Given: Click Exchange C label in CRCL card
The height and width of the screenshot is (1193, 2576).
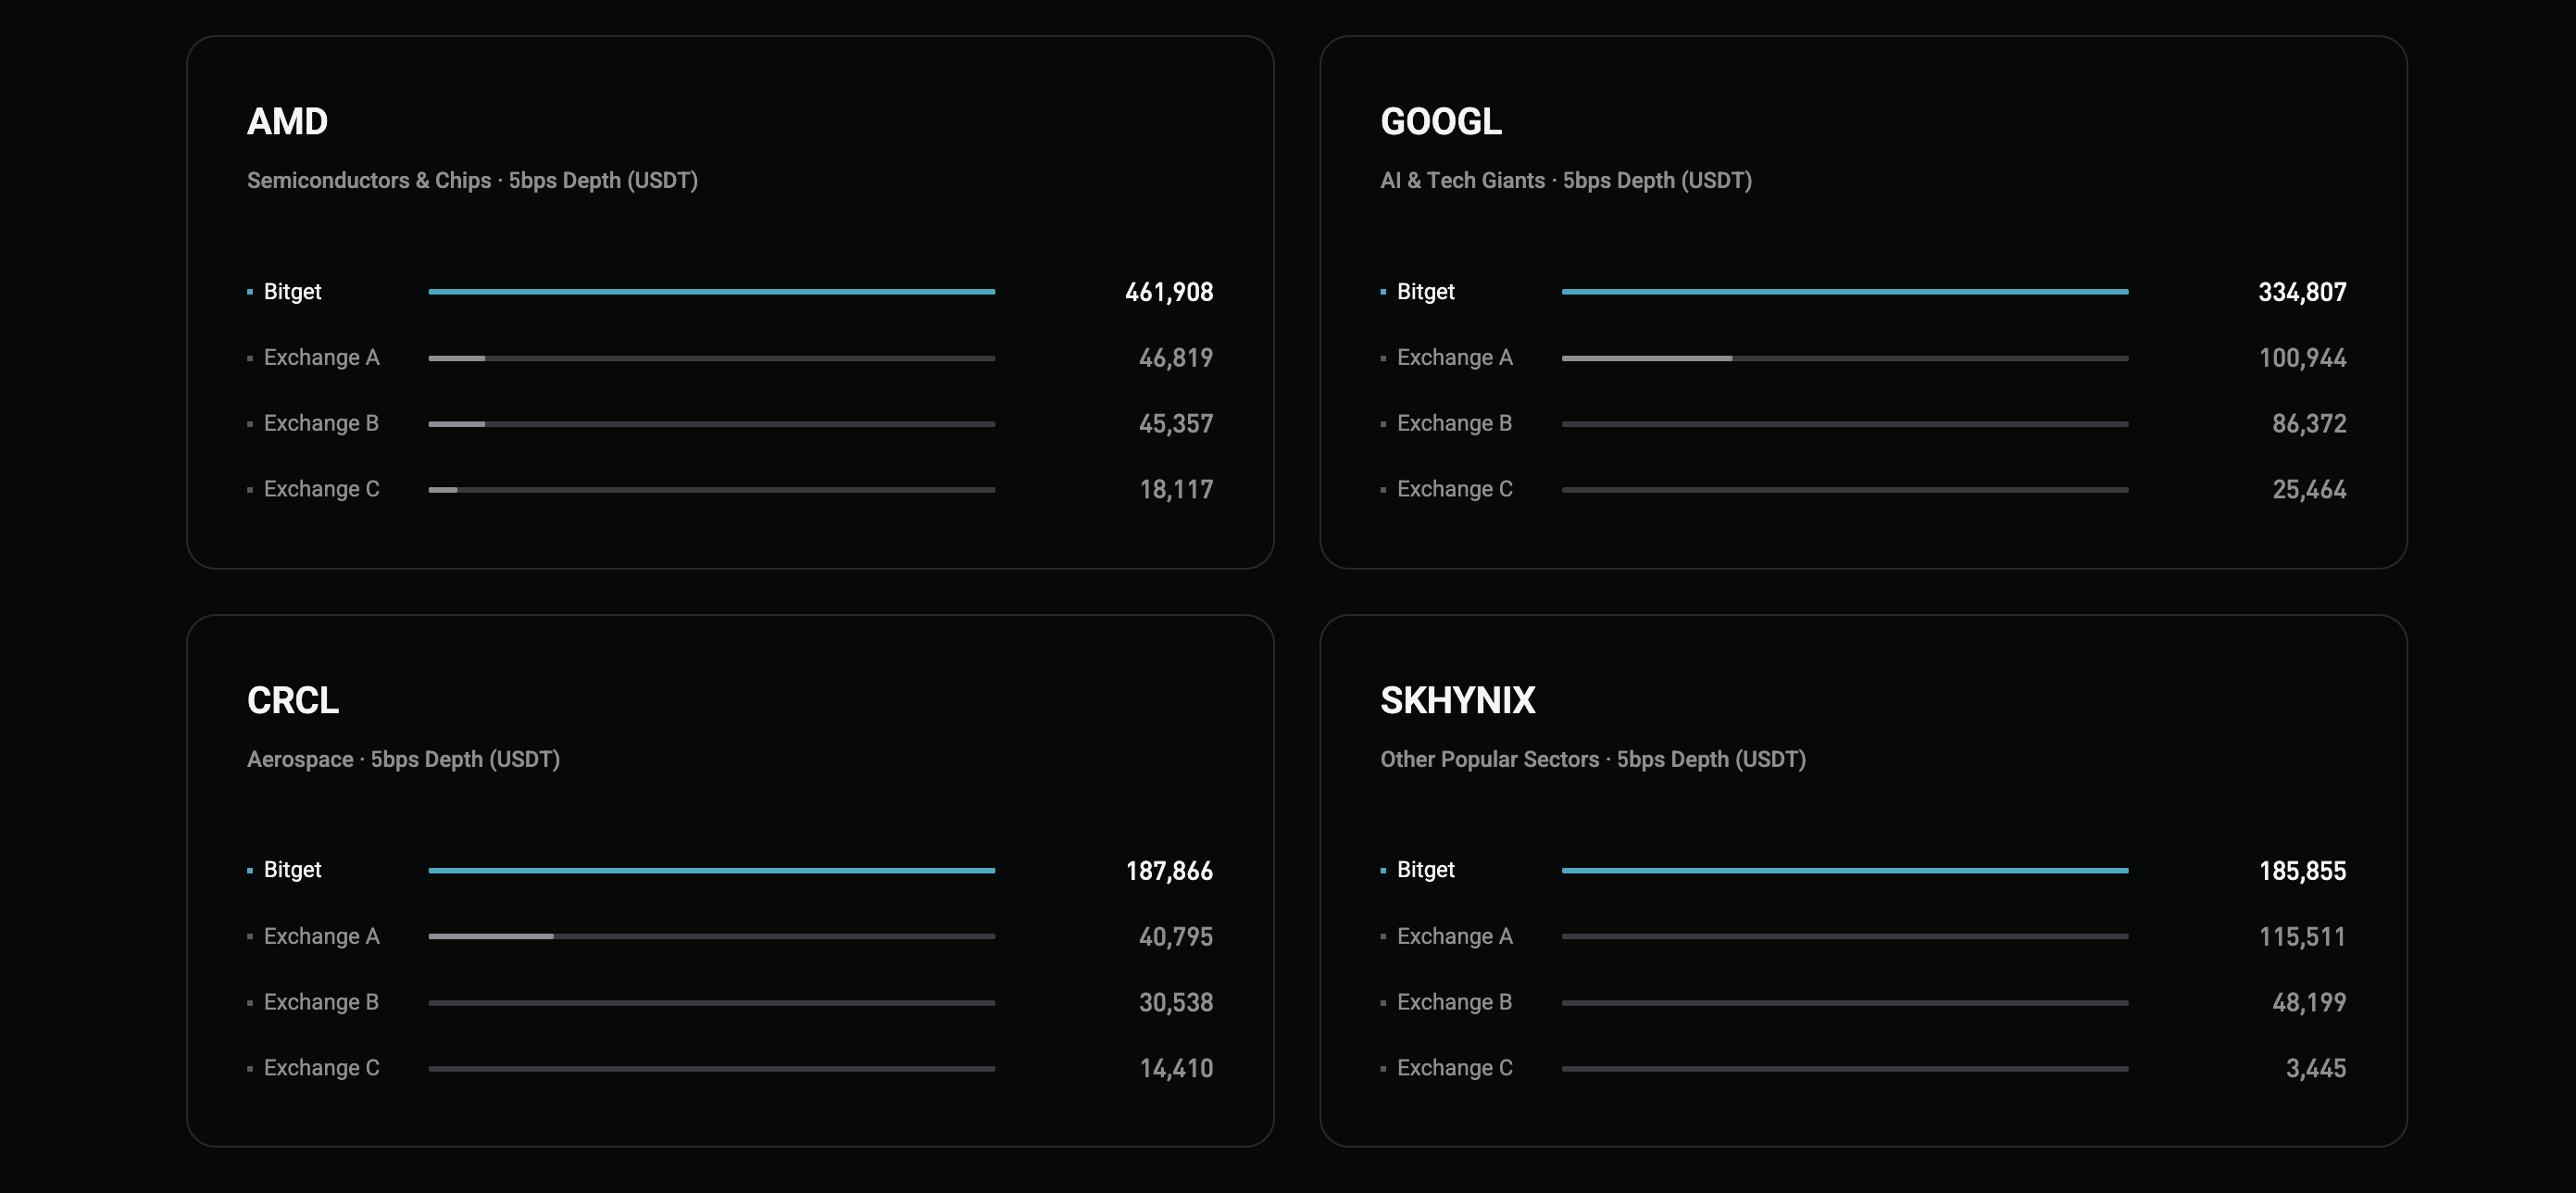Looking at the screenshot, I should 321,1068.
